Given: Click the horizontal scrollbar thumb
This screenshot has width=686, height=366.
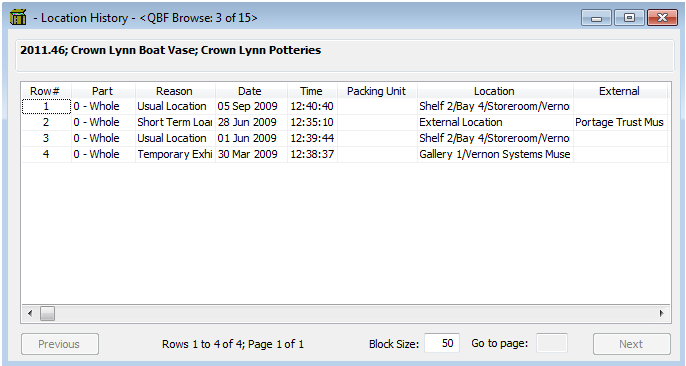Looking at the screenshot, I should pos(47,314).
